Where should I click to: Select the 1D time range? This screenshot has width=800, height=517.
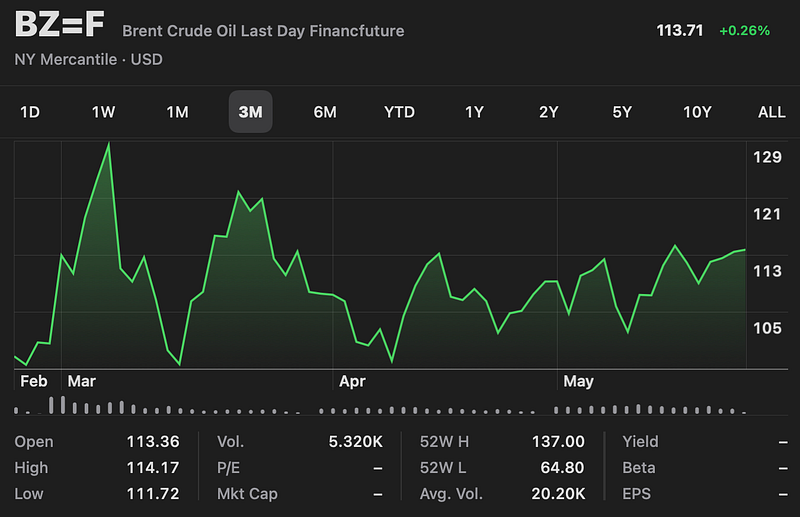(x=30, y=112)
